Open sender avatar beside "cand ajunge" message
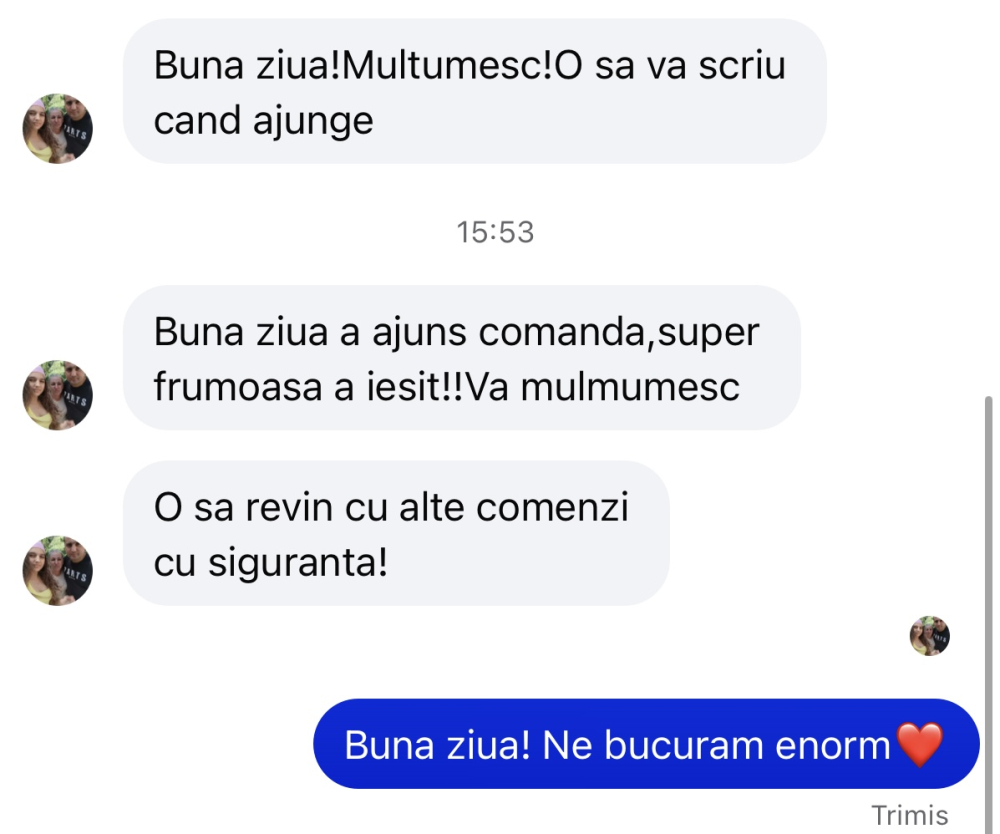1000x834 pixels. point(57,128)
